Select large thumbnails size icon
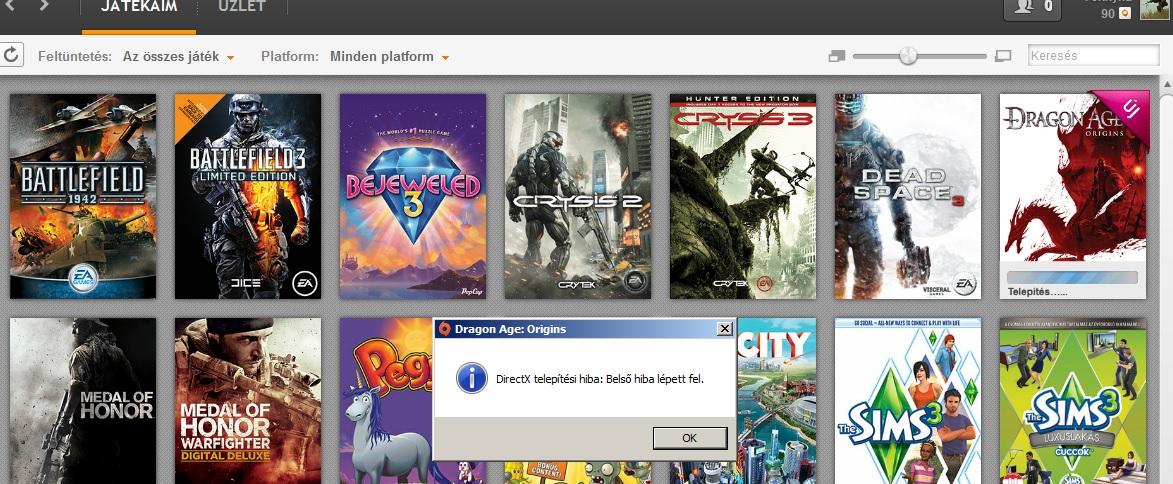Viewport: 1173px width, 484px height. coord(1003,56)
